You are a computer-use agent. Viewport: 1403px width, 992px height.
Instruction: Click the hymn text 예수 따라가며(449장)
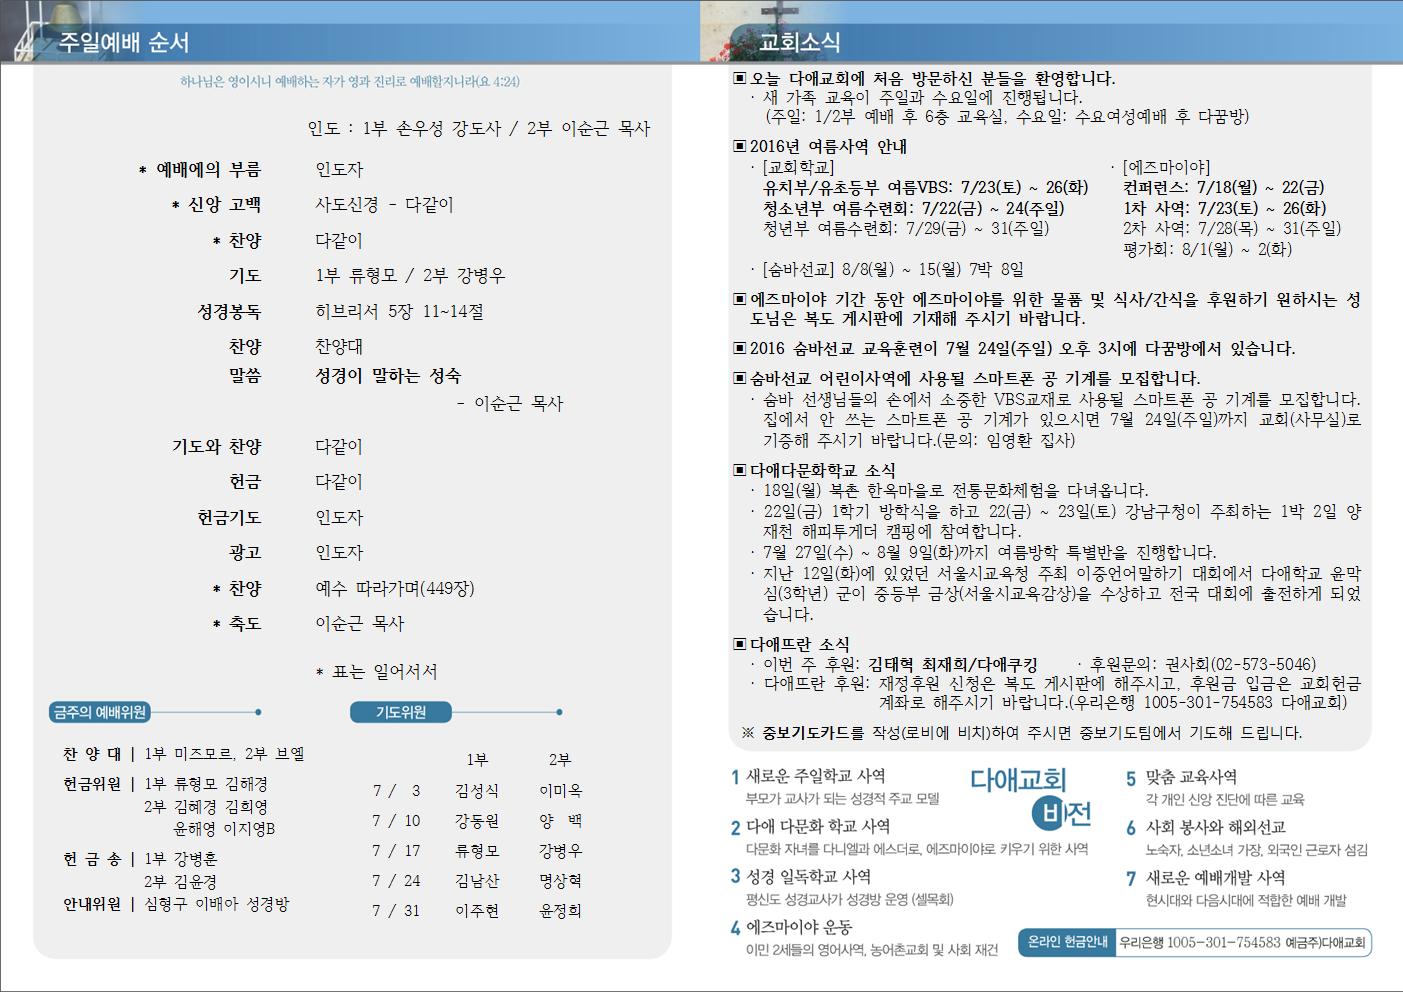click(x=395, y=588)
